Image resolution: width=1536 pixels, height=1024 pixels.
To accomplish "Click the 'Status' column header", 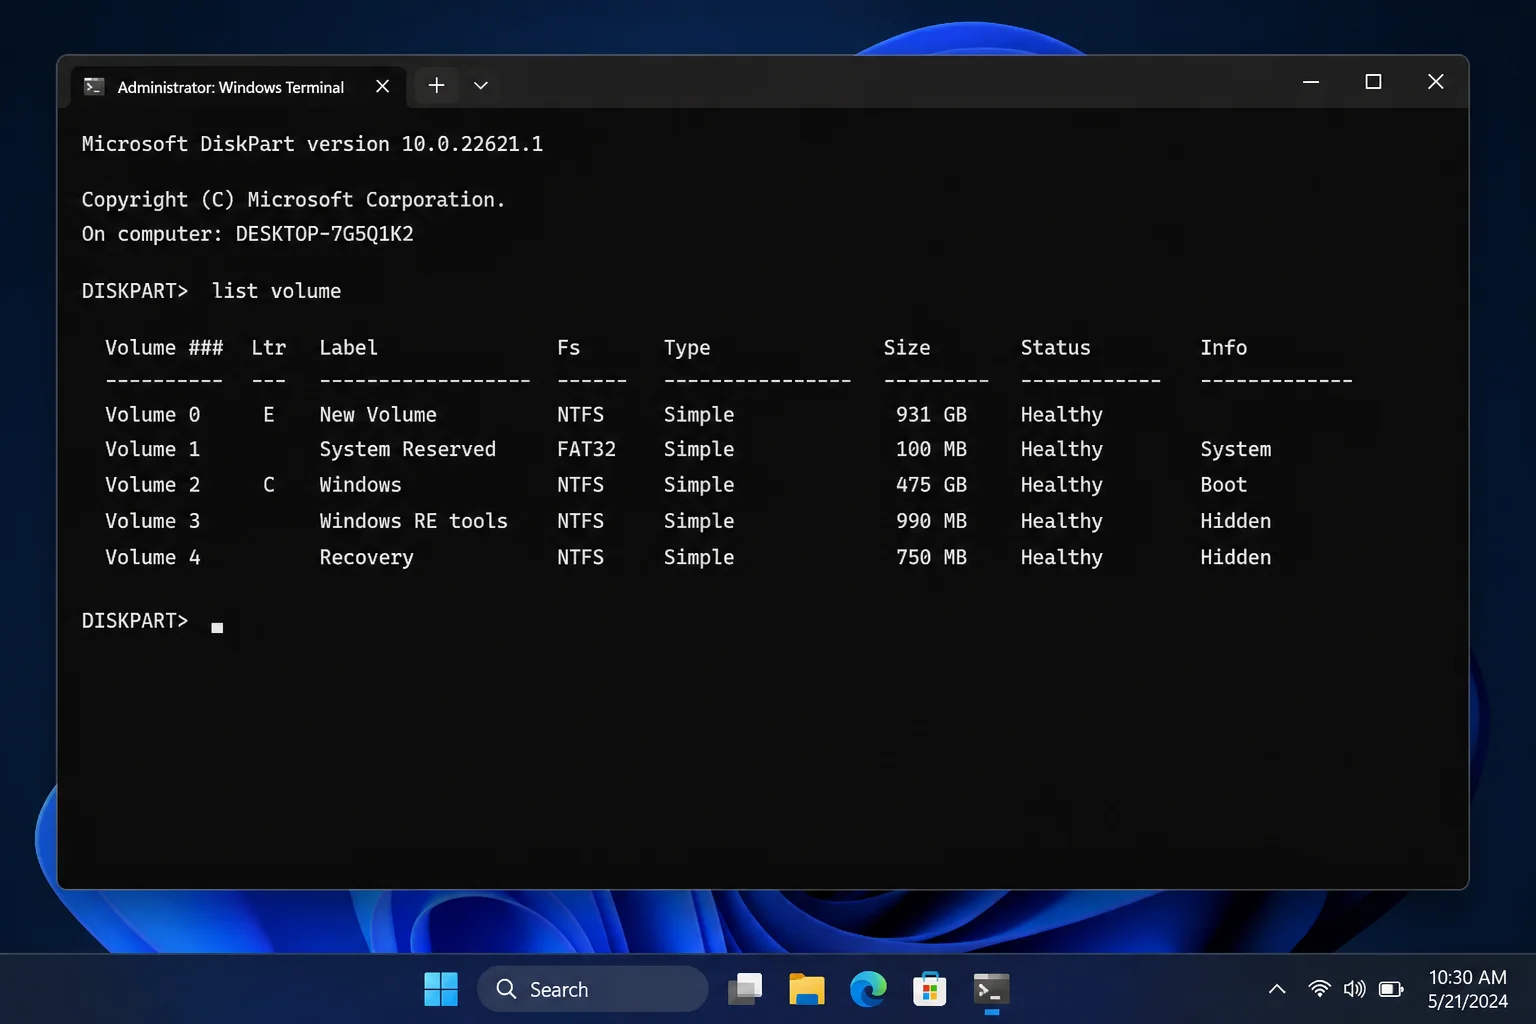I will point(1055,347).
